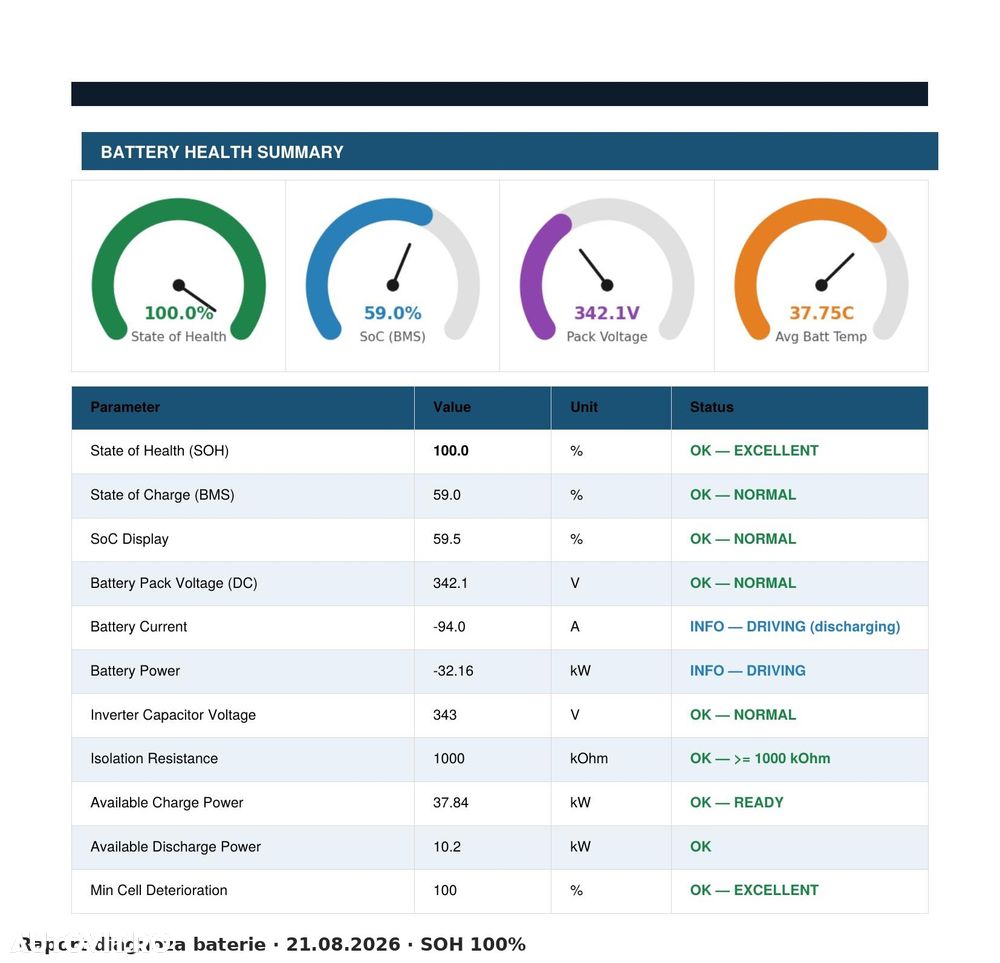Screen dimensions: 1000x963
Task: Click the Parameter column header
Action: [125, 407]
